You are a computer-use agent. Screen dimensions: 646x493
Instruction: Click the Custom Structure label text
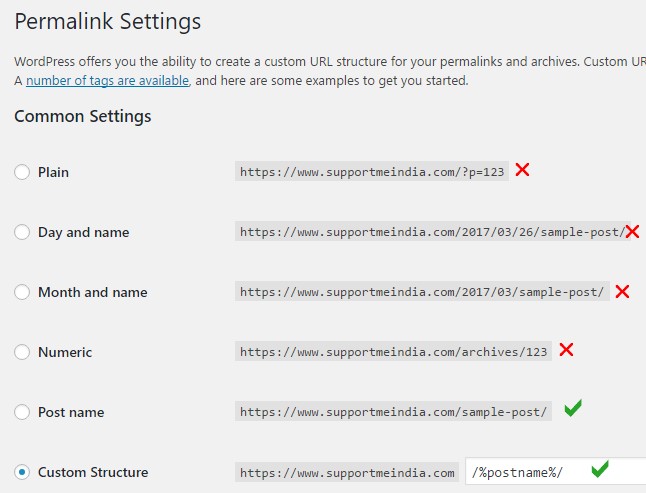[x=93, y=472]
